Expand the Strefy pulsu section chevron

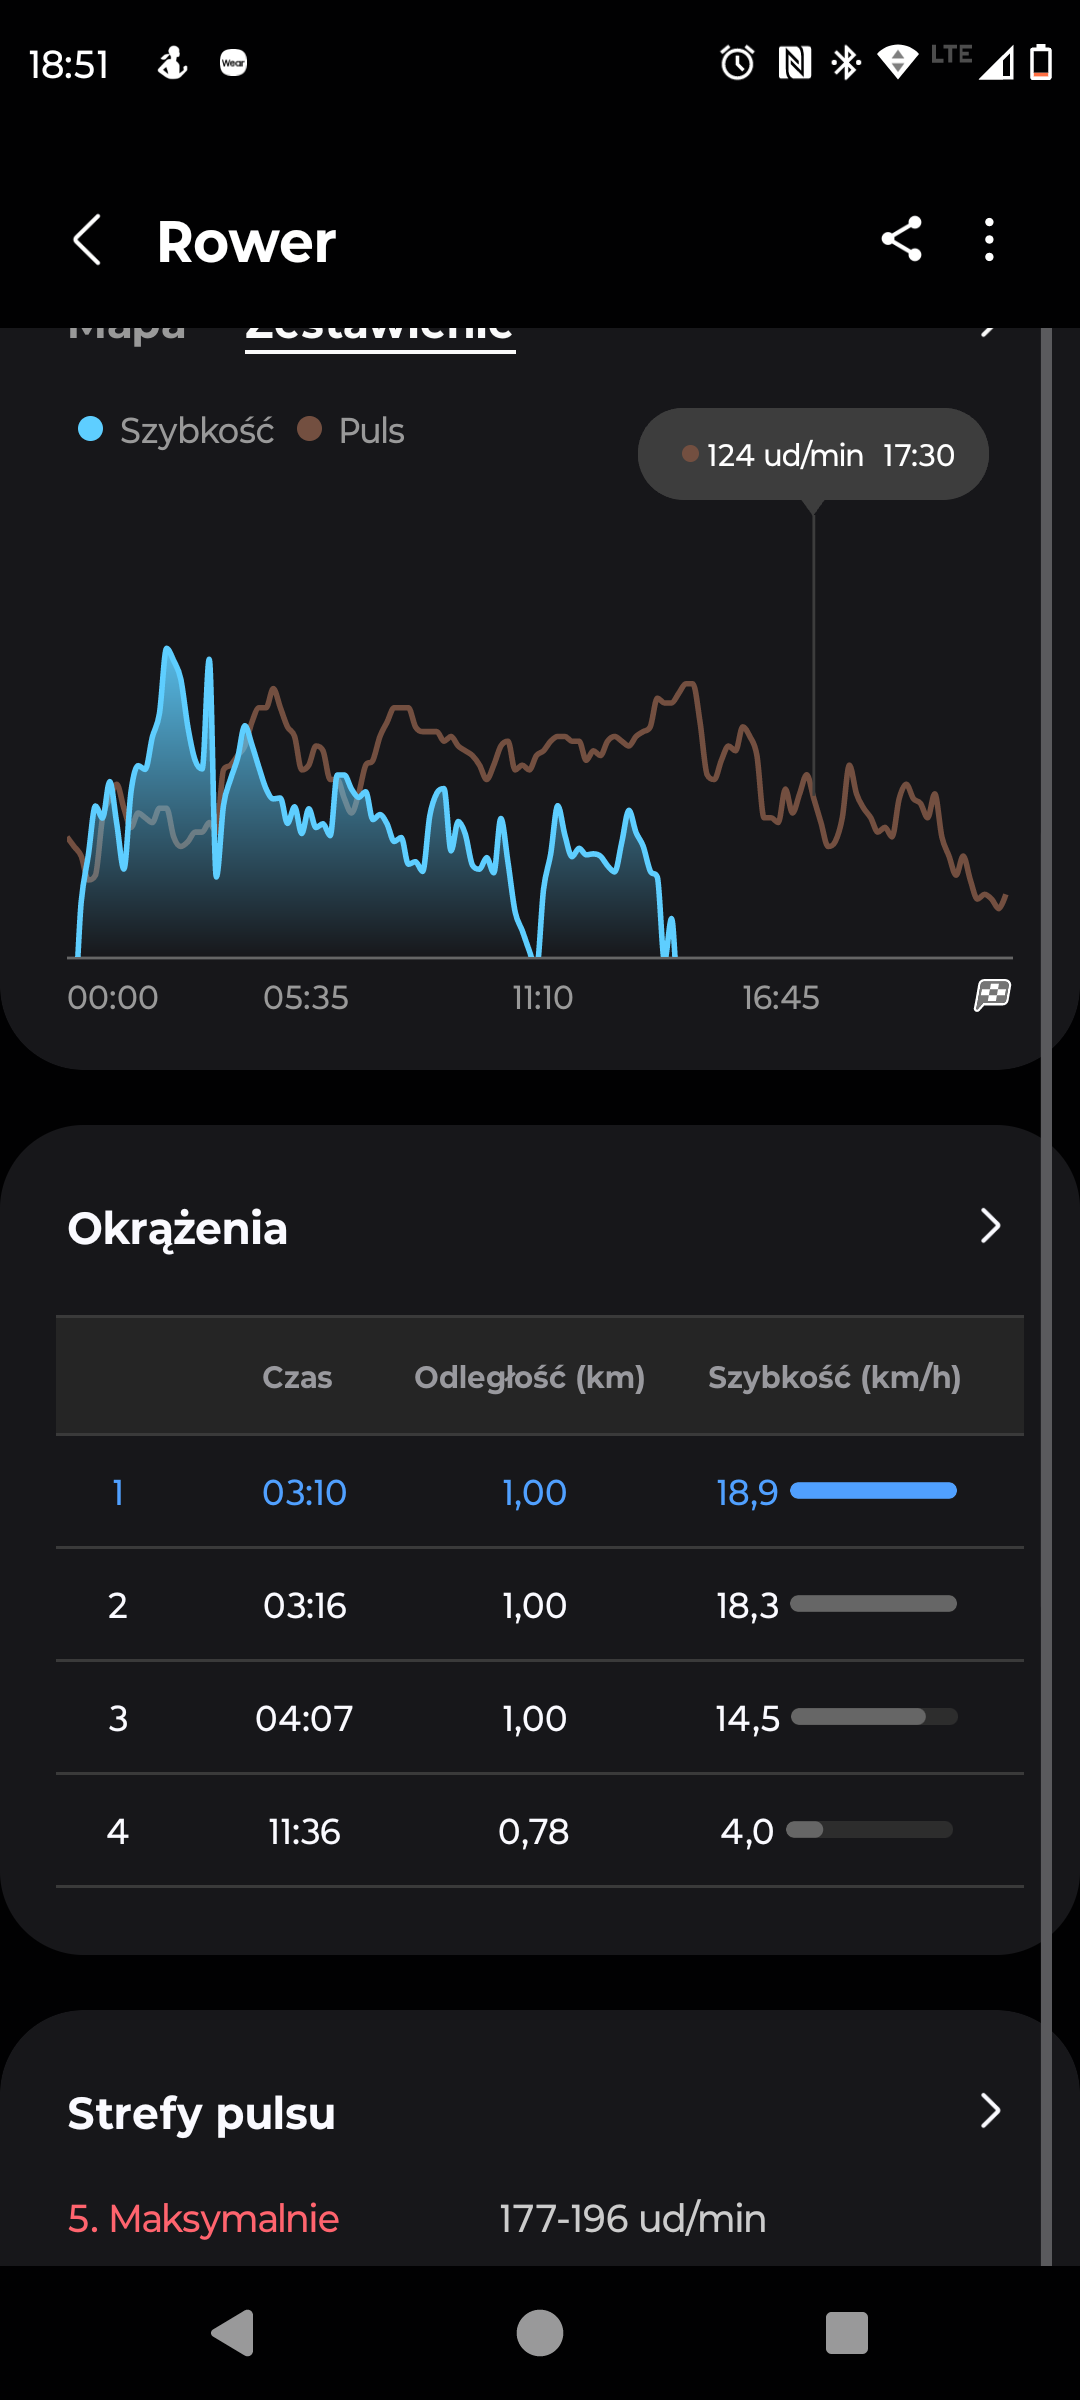[x=990, y=2110]
